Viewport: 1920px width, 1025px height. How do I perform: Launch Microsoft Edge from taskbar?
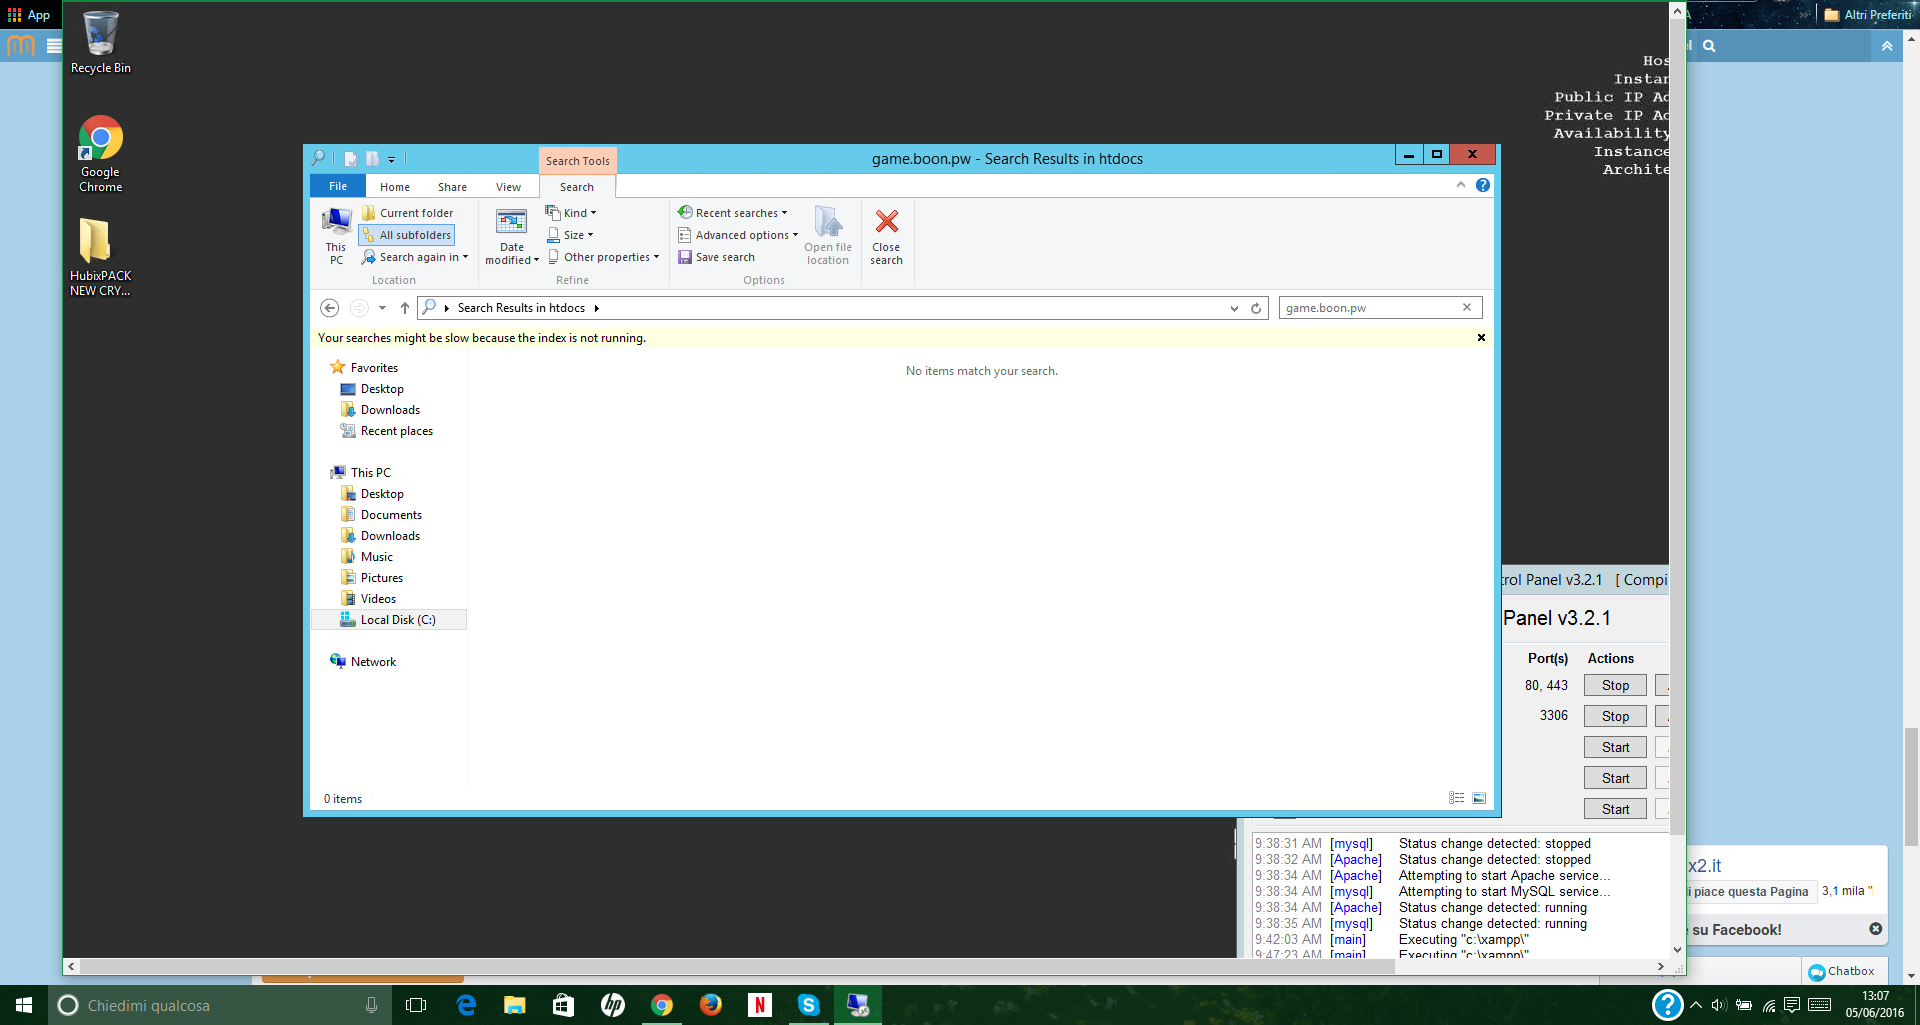466,1005
